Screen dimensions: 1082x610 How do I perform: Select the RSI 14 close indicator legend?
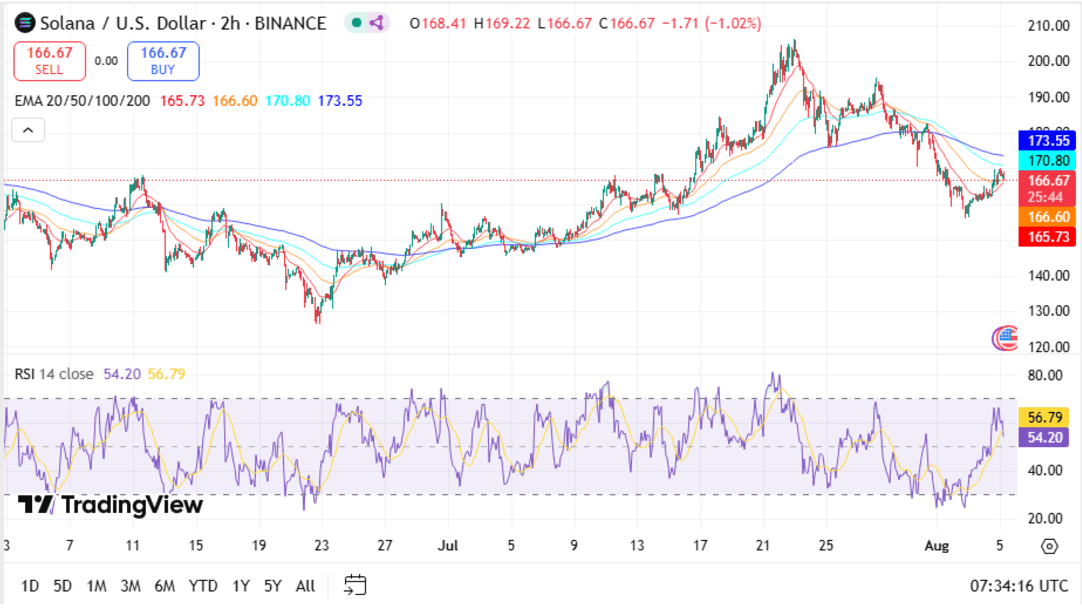tap(54, 374)
